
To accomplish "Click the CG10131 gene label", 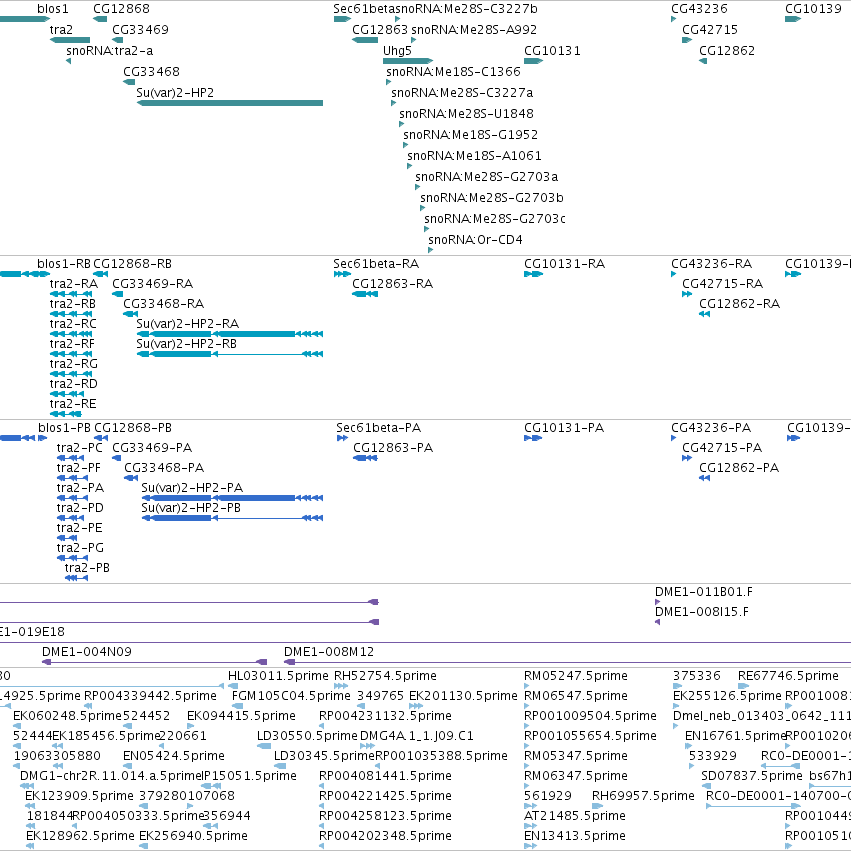I will 552,51.
